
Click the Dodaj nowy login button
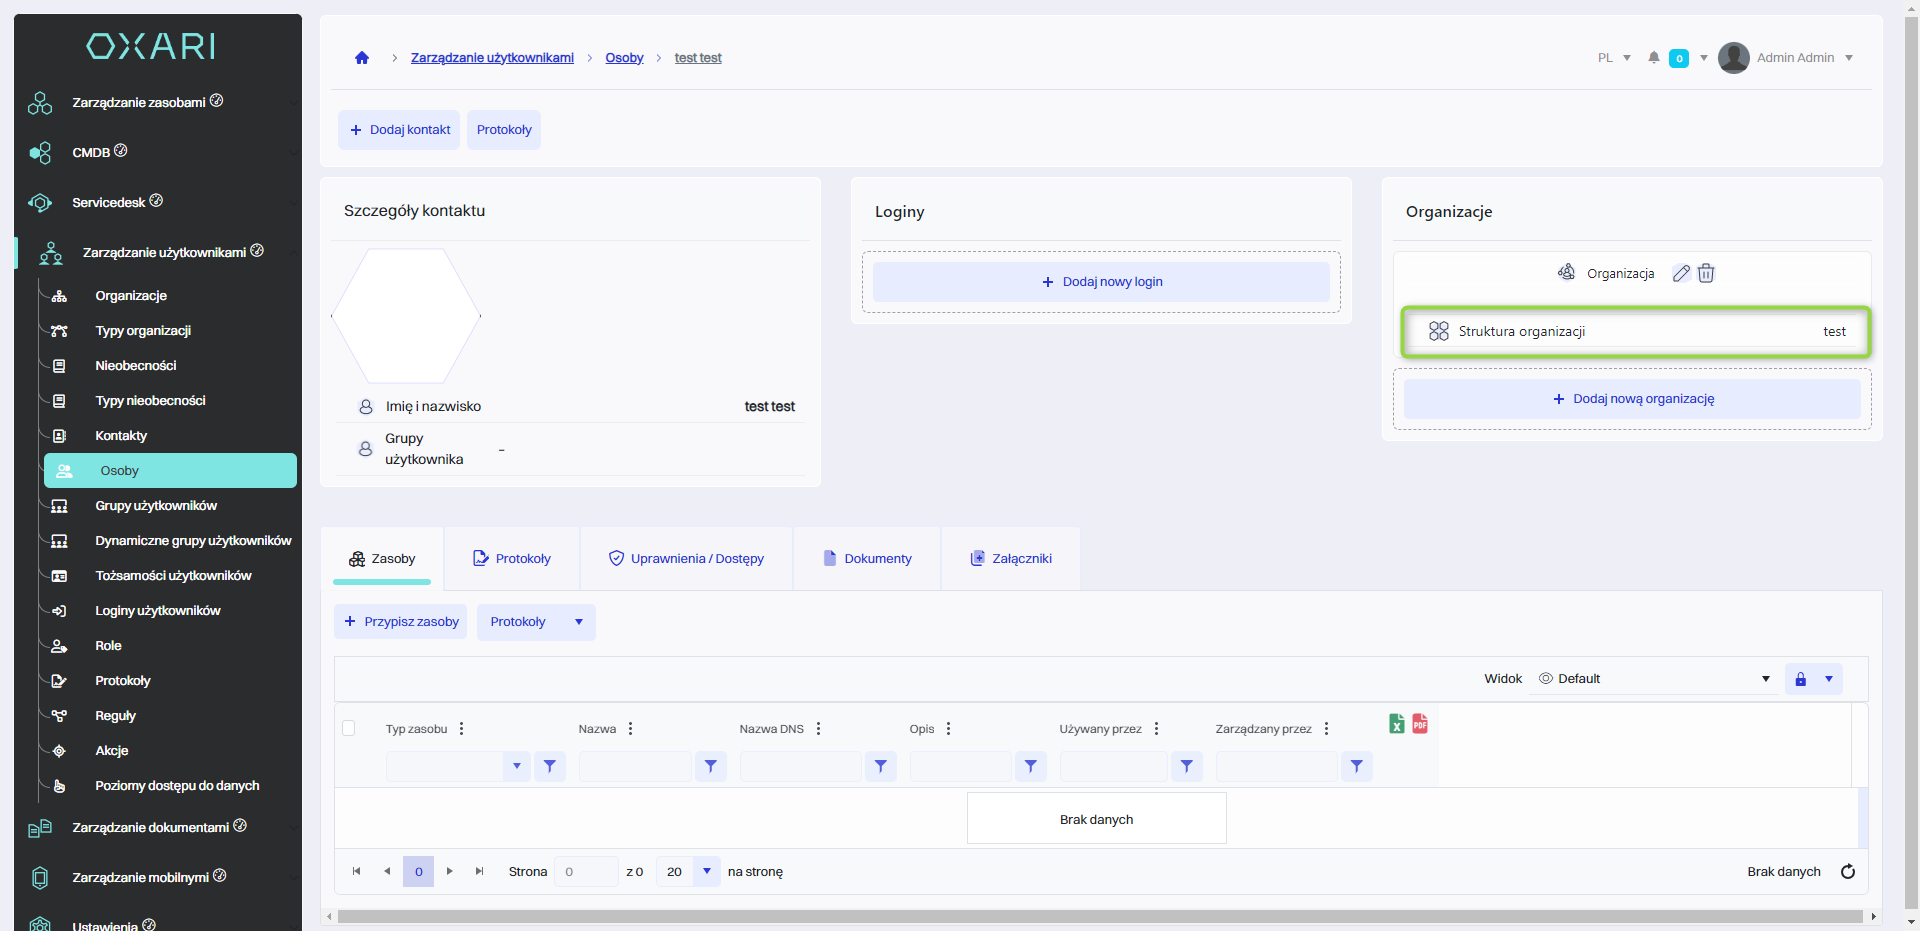coord(1101,282)
